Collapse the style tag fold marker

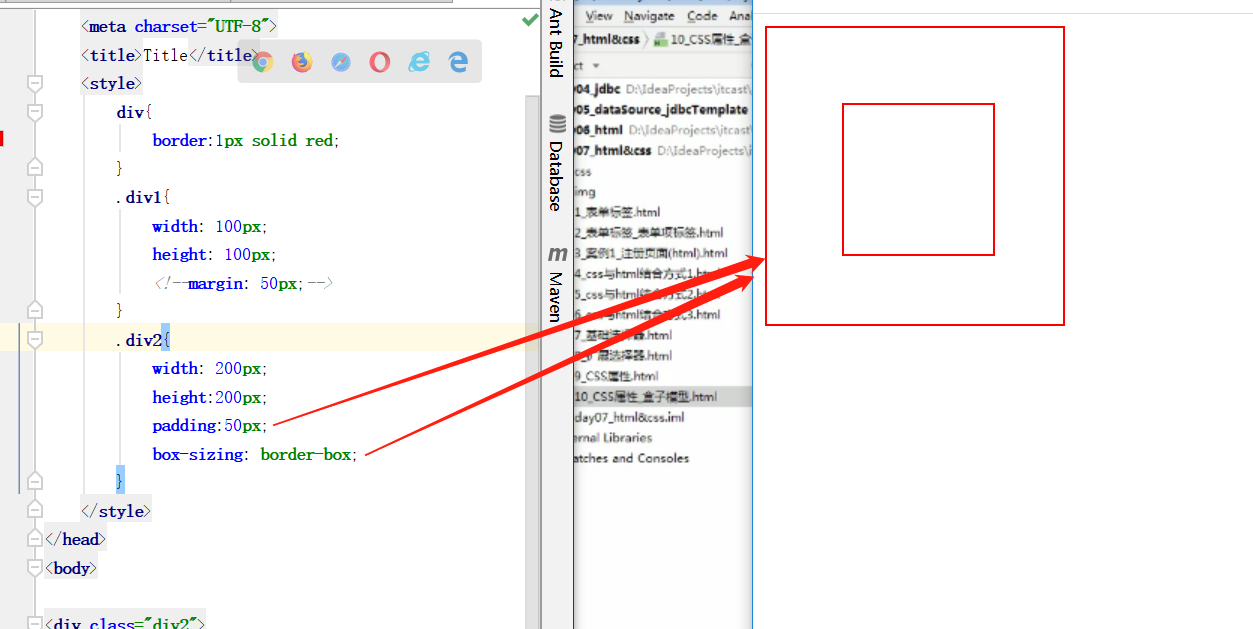coord(35,83)
